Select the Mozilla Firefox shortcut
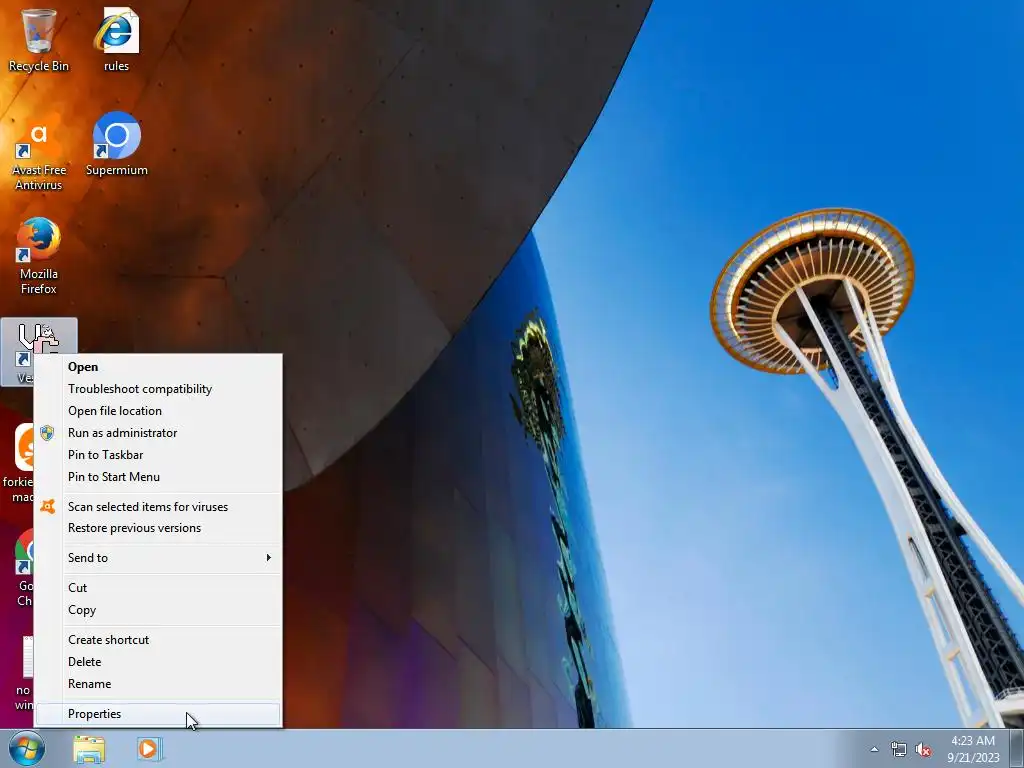This screenshot has width=1024, height=768. [x=39, y=256]
